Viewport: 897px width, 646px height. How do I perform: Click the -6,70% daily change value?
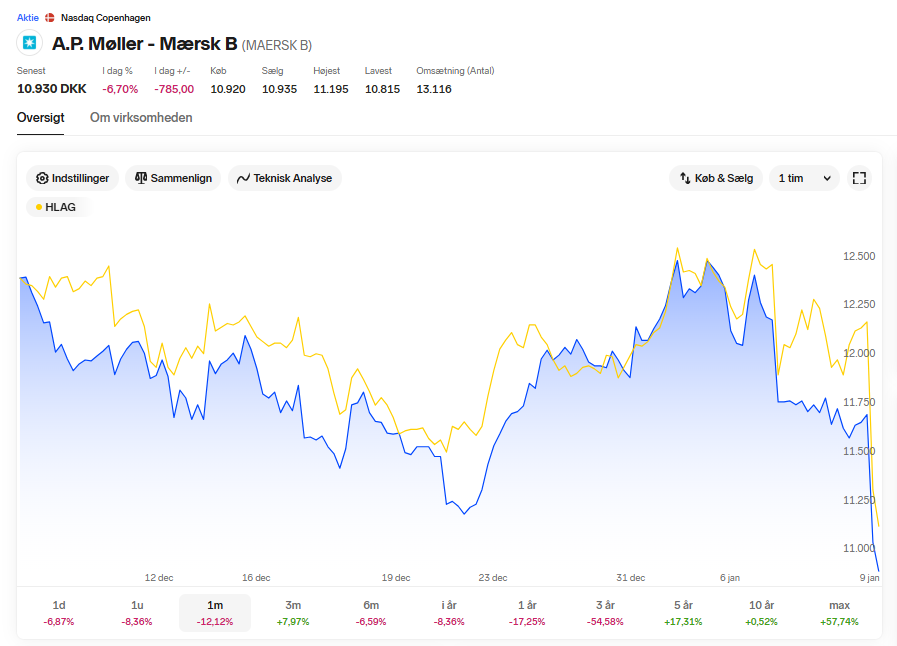tap(120, 89)
